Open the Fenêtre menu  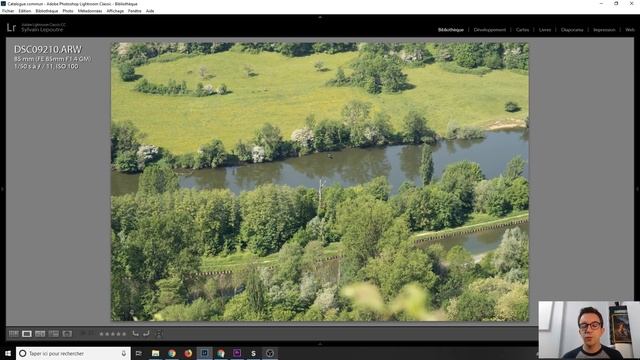click(134, 11)
